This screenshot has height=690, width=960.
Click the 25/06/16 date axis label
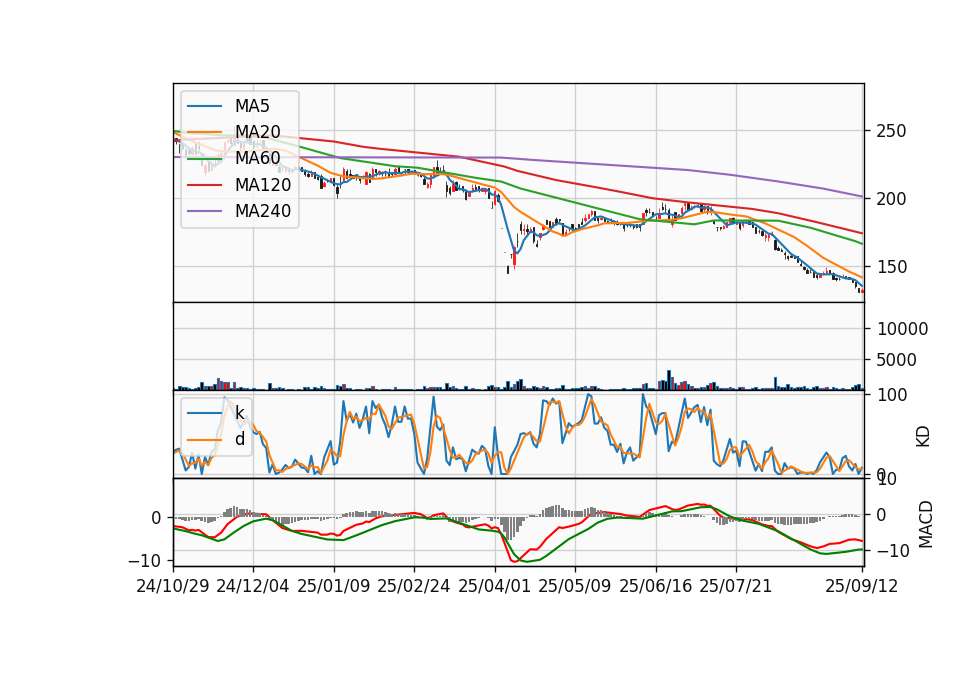tap(656, 586)
